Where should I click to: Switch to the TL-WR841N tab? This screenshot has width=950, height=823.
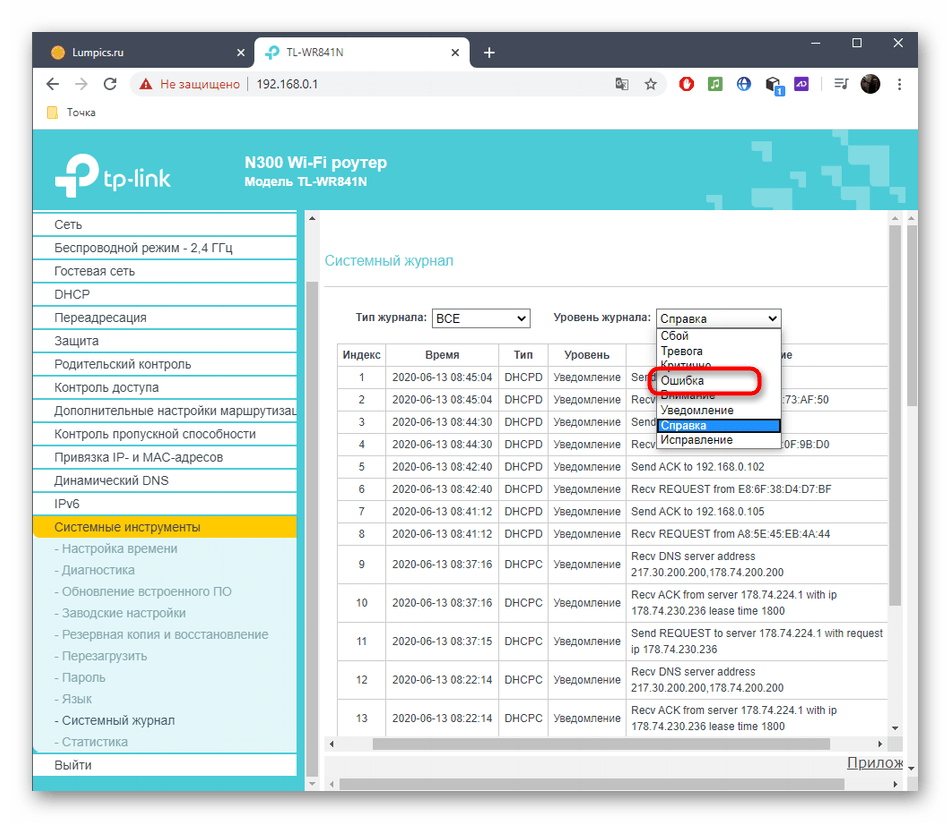click(362, 53)
